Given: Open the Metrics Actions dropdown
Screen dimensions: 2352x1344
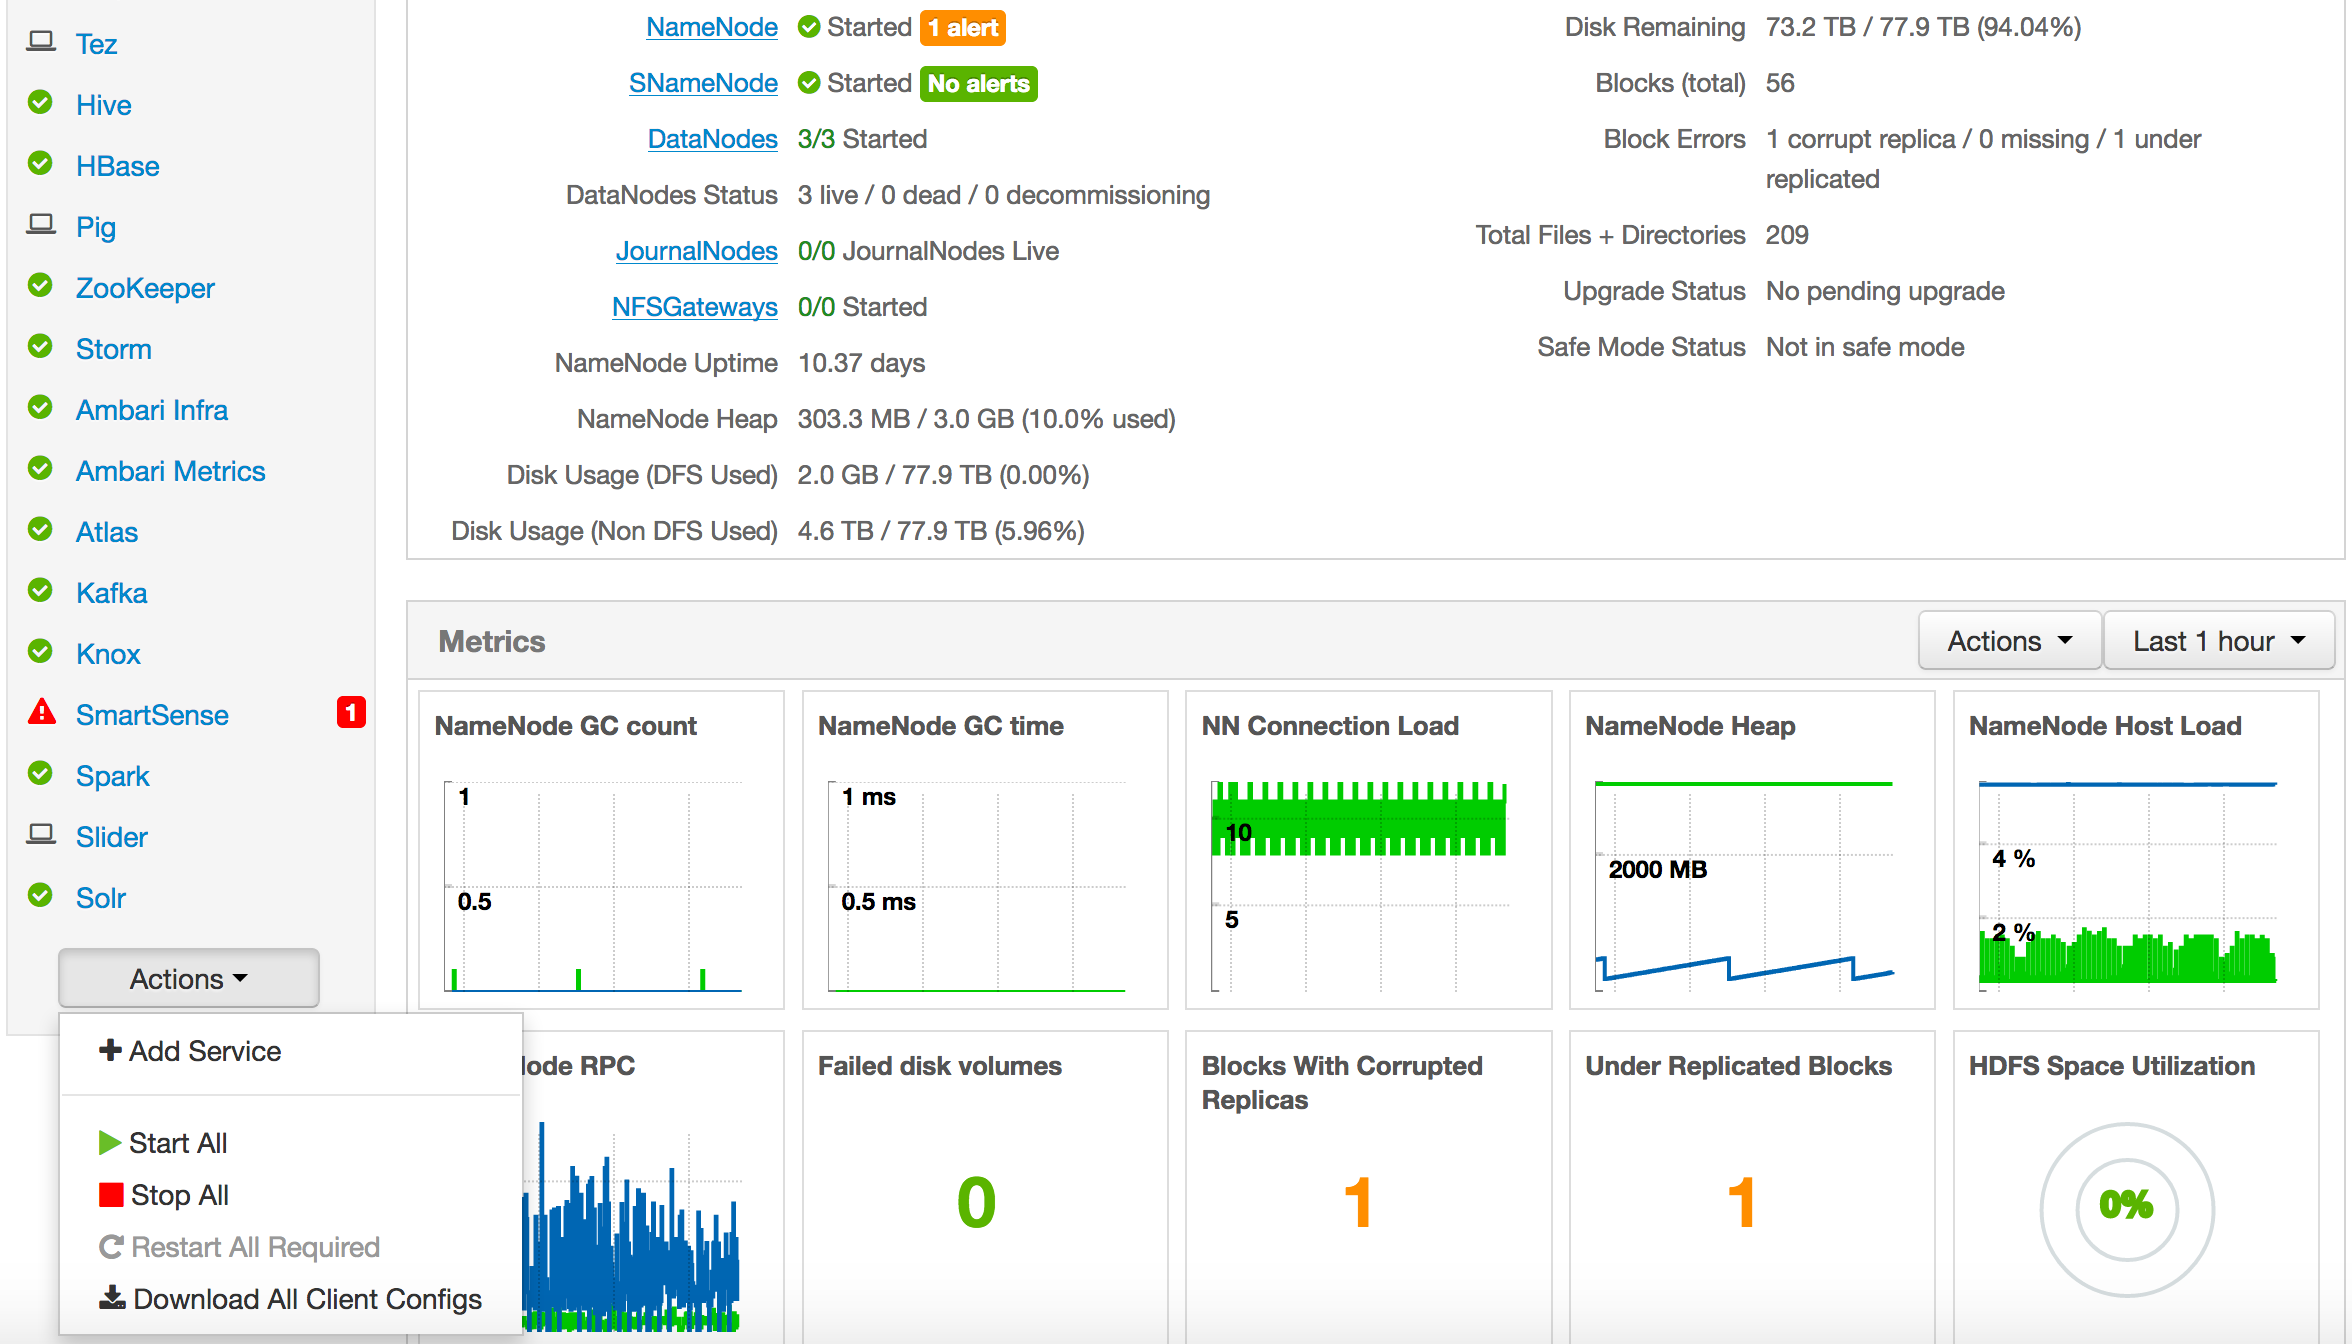Looking at the screenshot, I should [2010, 641].
